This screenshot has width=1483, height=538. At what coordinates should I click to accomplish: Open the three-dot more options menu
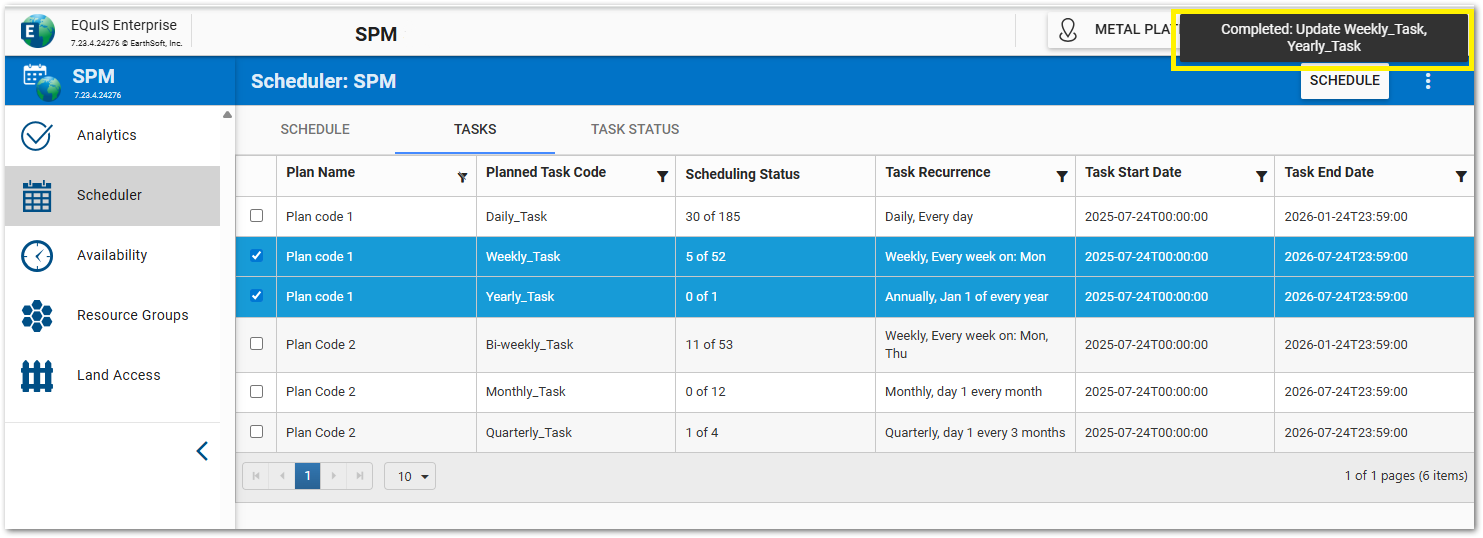click(1428, 81)
